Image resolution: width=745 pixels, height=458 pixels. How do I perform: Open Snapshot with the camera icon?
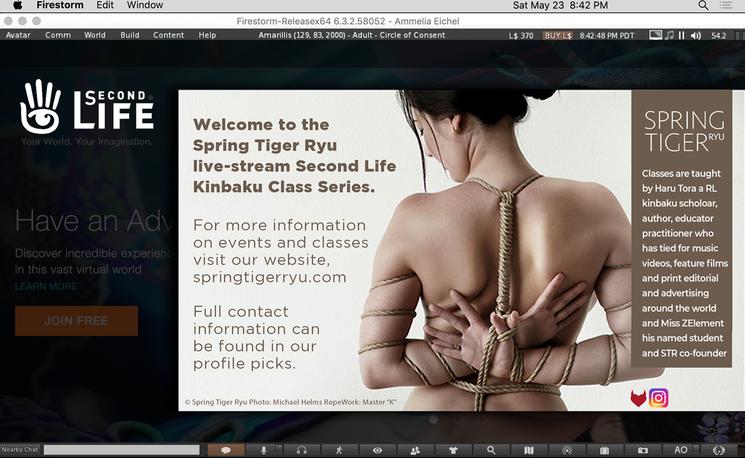(x=642, y=450)
